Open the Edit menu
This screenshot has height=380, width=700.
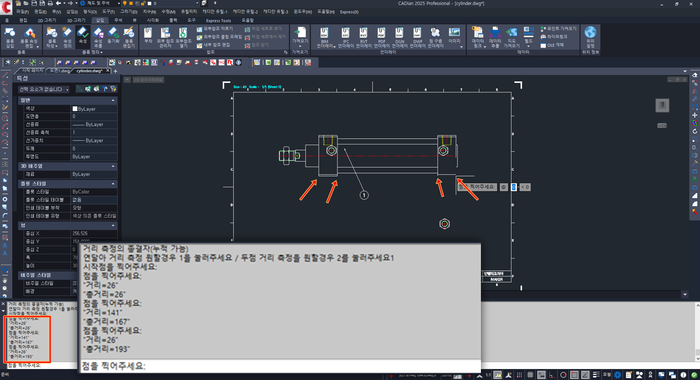41,12
